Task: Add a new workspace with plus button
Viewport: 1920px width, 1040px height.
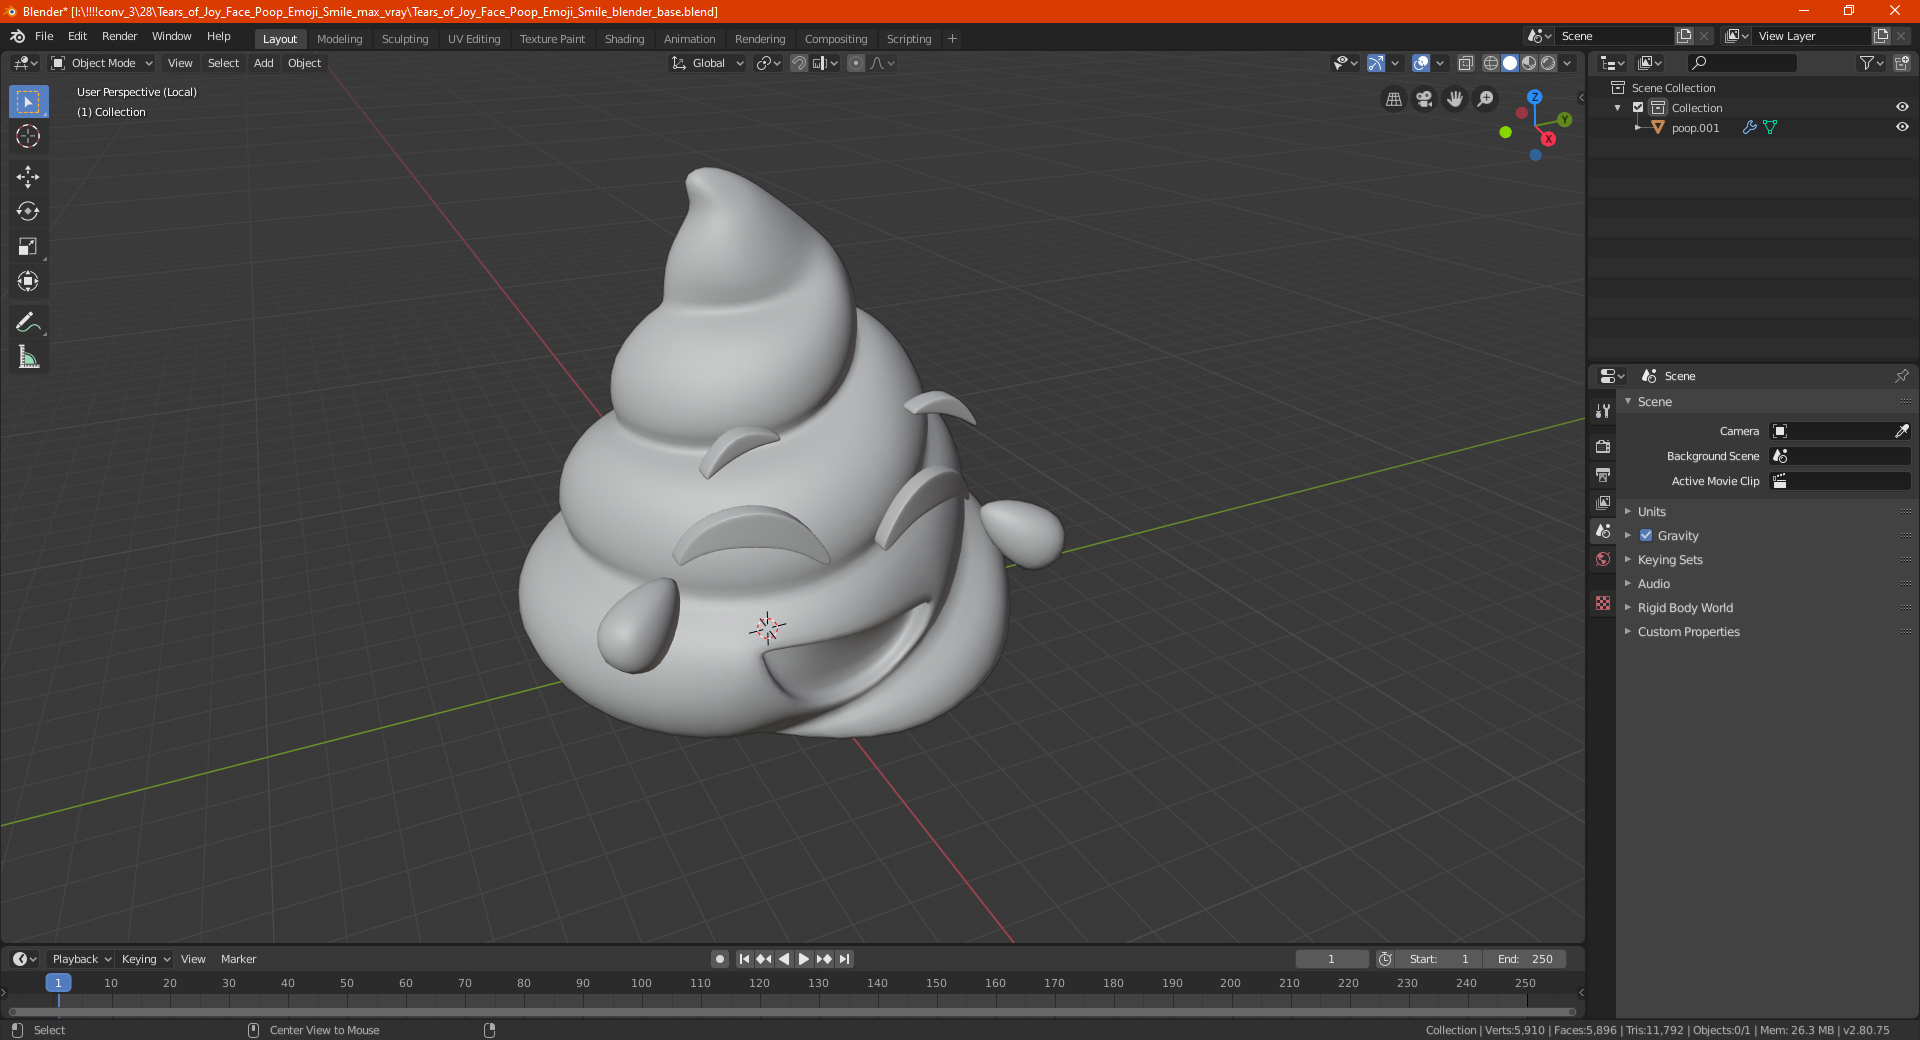Action: coord(952,39)
